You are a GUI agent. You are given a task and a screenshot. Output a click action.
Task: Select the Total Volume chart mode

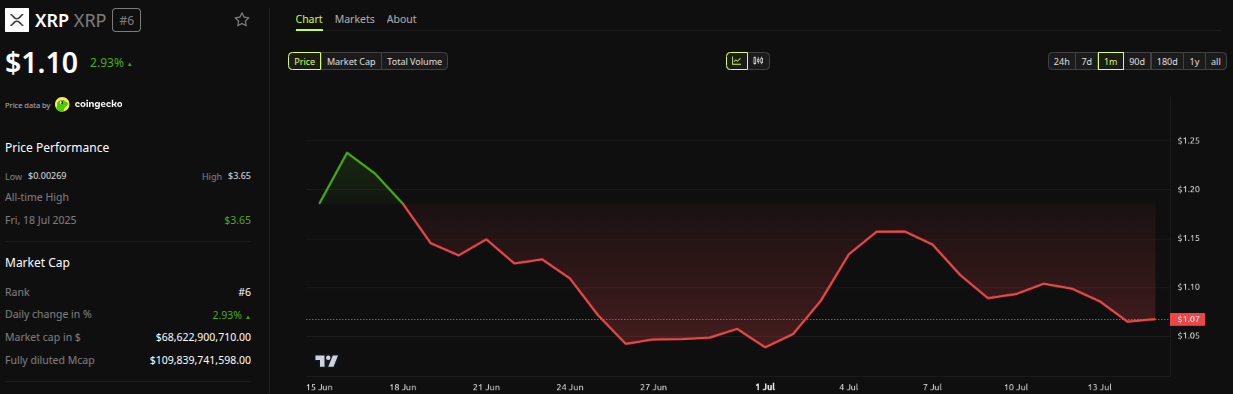[x=414, y=61]
